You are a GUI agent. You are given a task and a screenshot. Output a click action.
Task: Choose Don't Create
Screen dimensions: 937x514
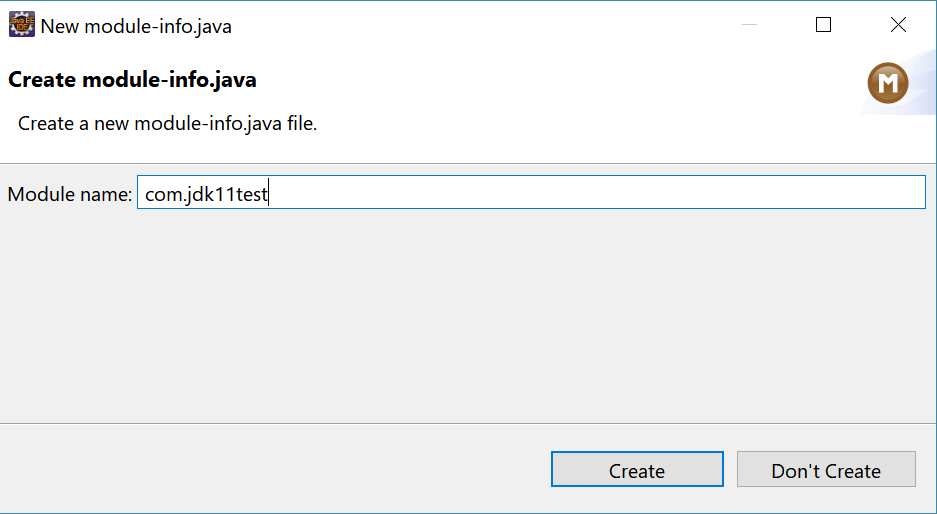tap(826, 469)
